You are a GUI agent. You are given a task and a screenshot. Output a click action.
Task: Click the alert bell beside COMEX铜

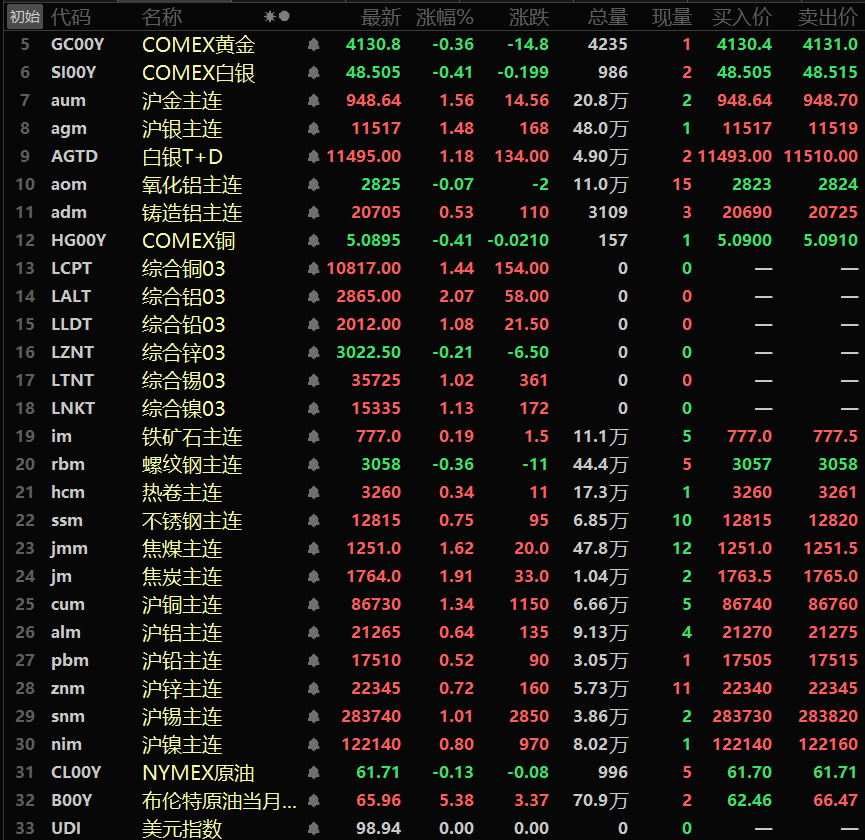pos(313,240)
